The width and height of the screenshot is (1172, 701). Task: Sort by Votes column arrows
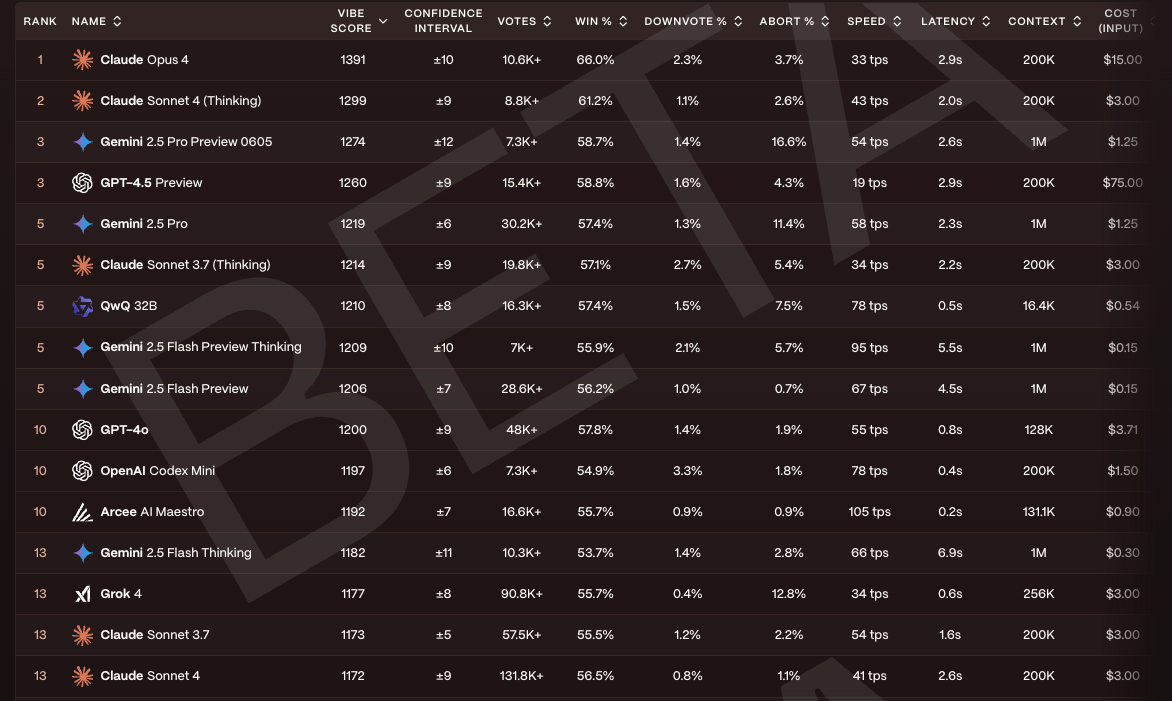click(x=547, y=22)
